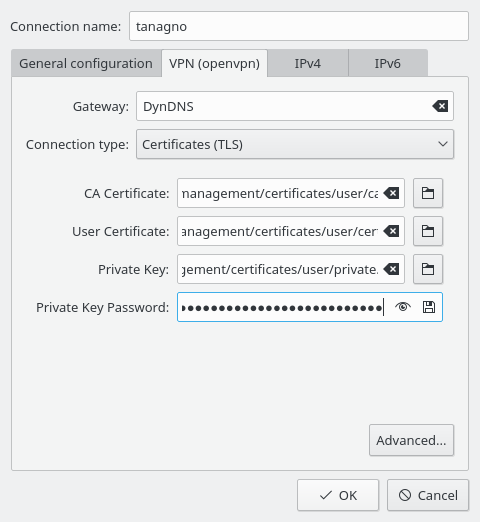Browse for CA Certificate file
Screen dimensions: 480x522
pos(428,193)
